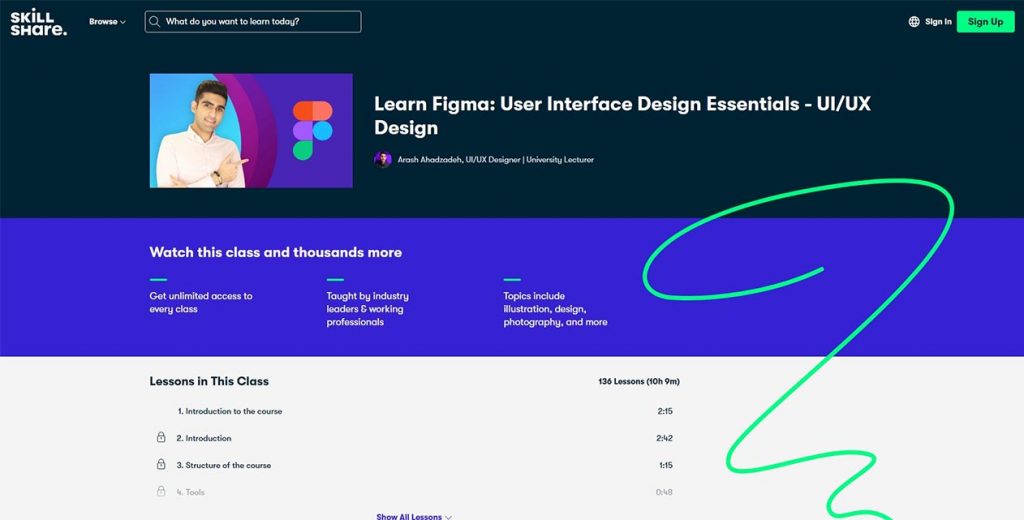Click the search magnifier icon
Viewport: 1024px width, 520px height.
(x=155, y=22)
